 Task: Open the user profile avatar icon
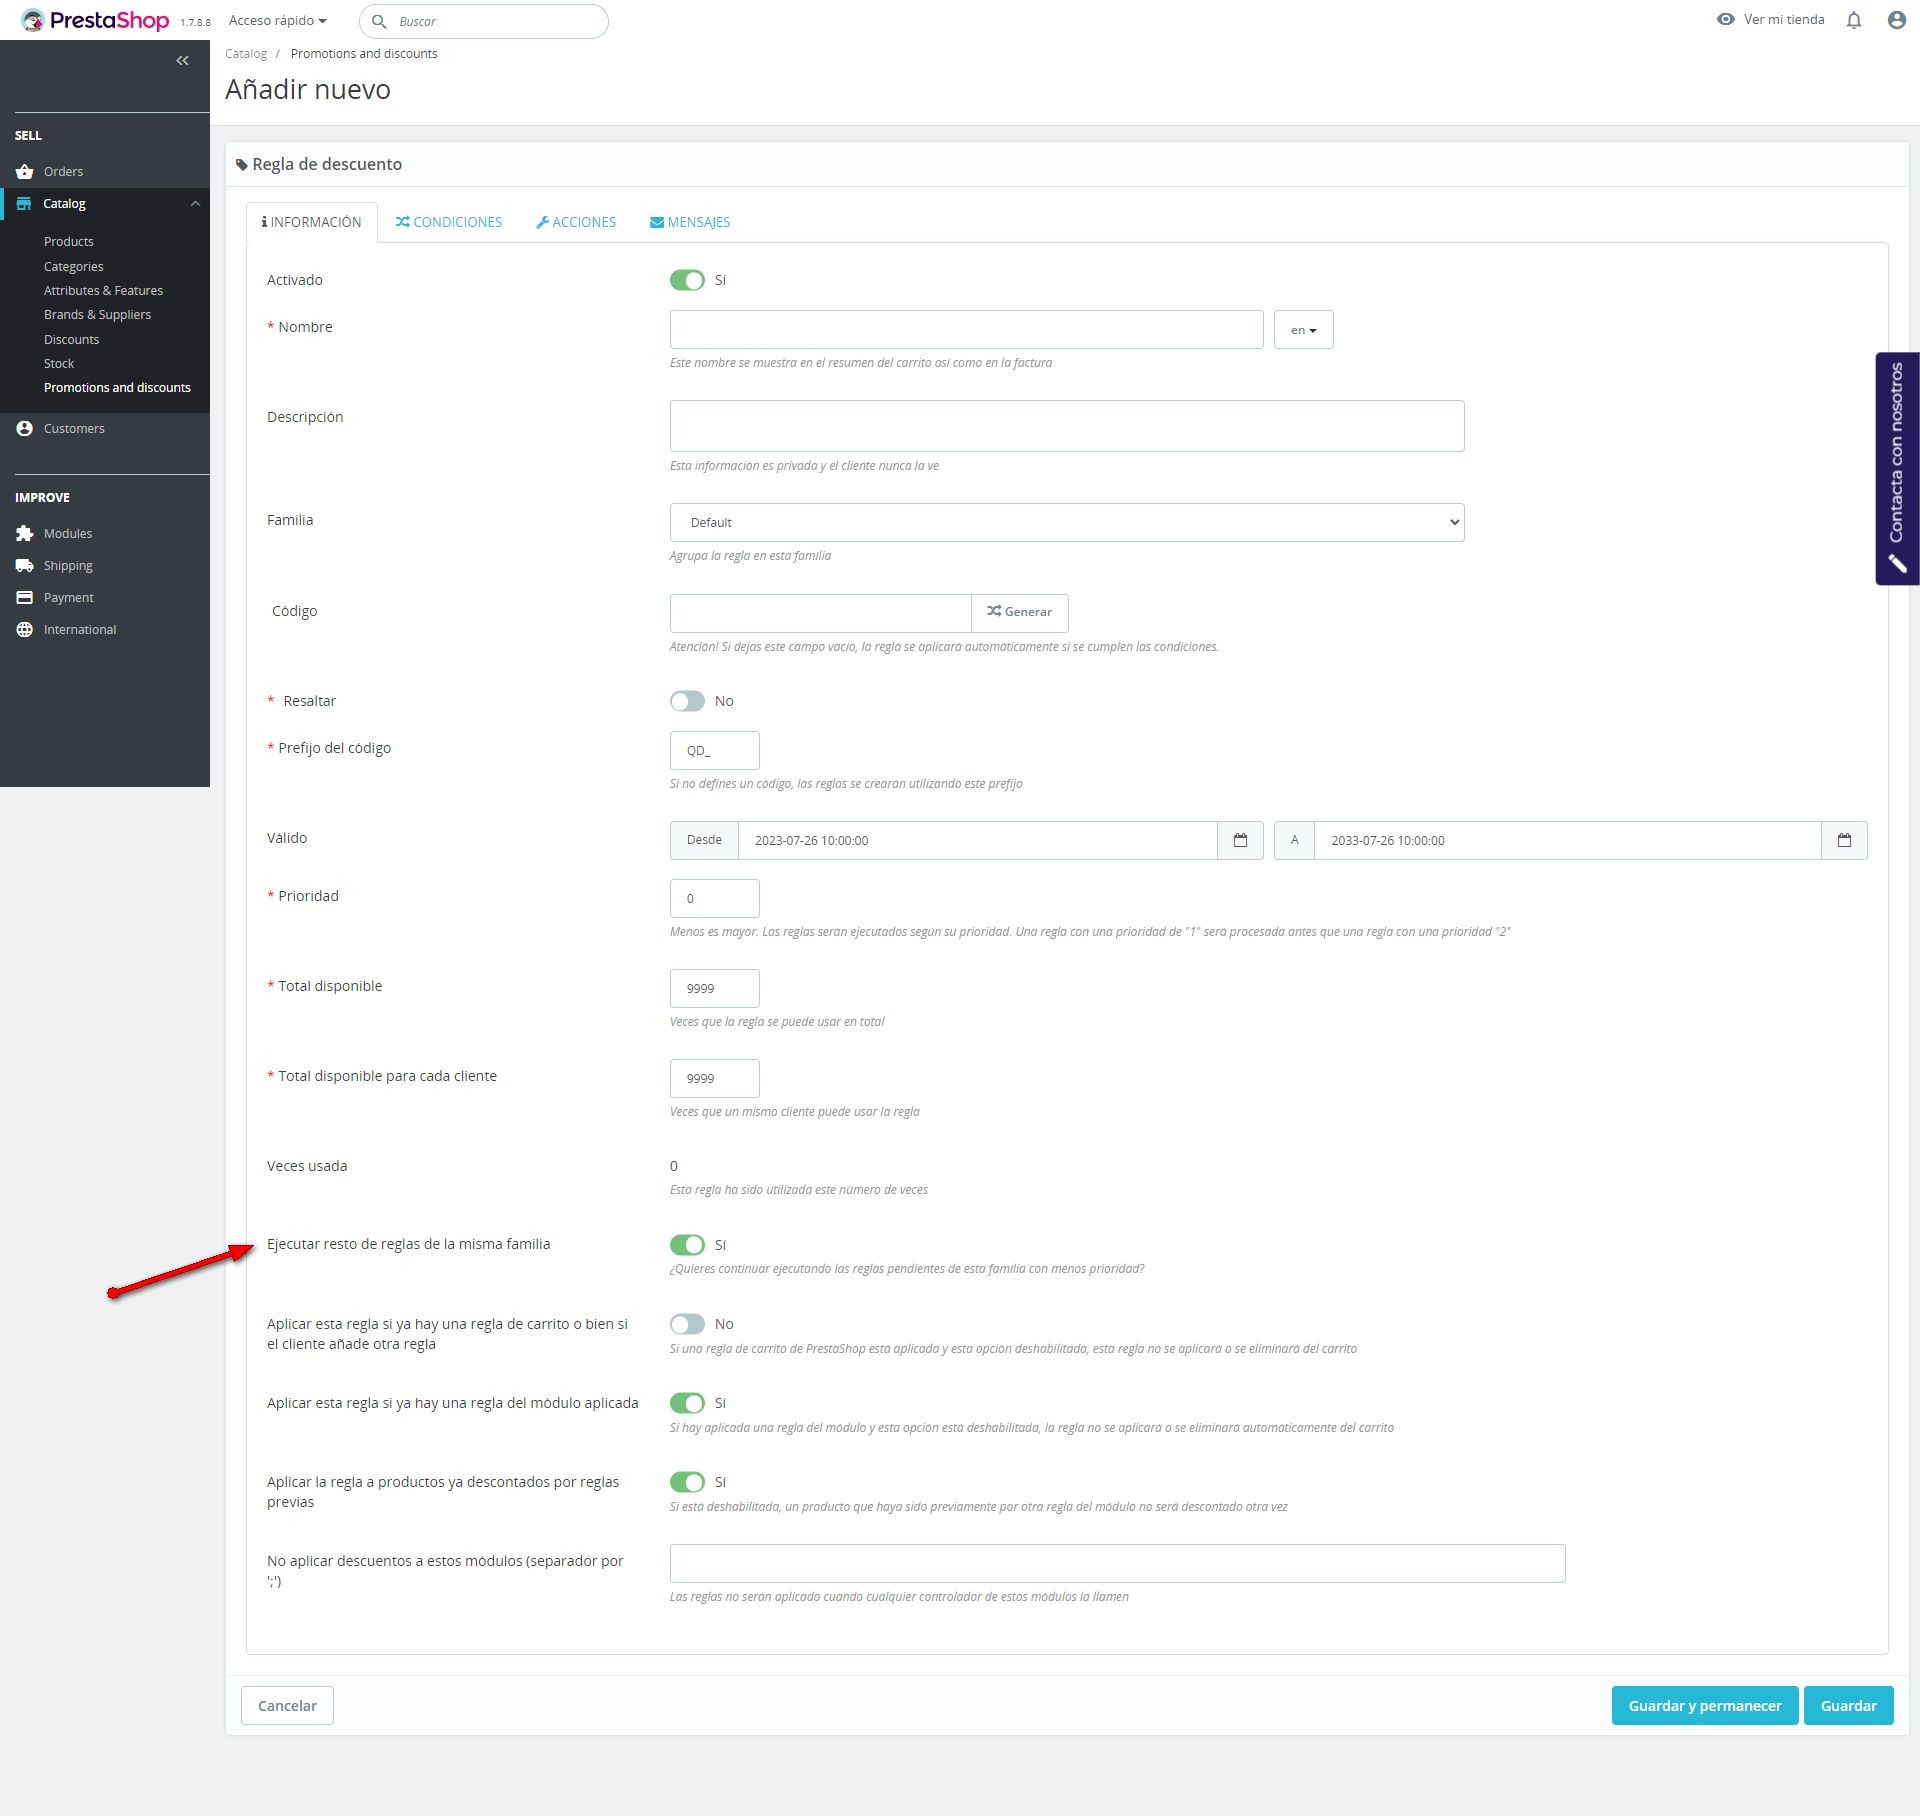[x=1896, y=20]
